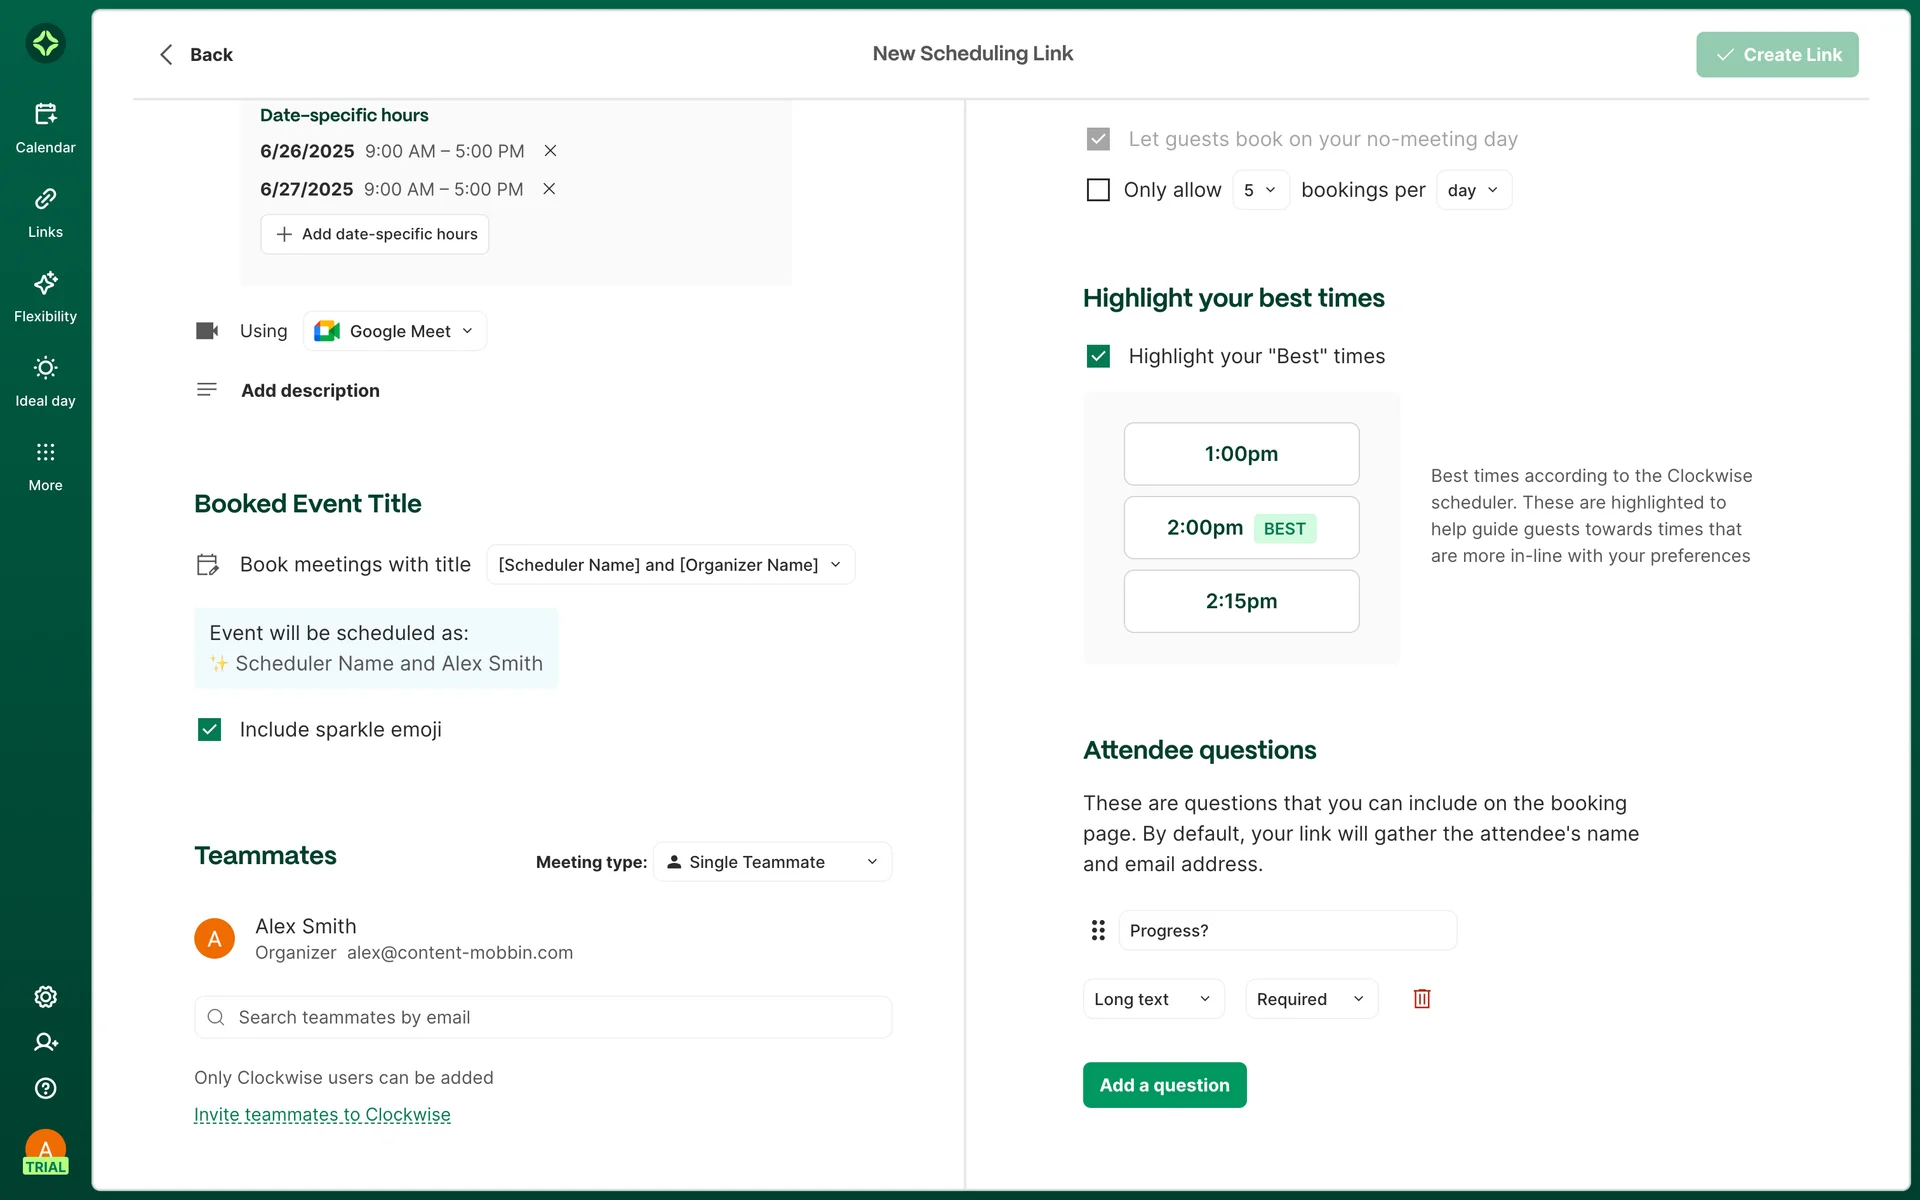Delete the Progress? question with trash icon
Screen dimensions: 1920x1200
[x=1421, y=998]
